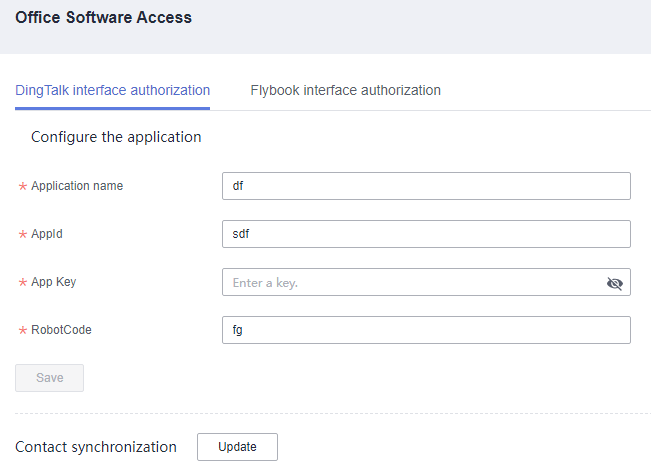
Task: Click the RobotCode label text
Action: pyautogui.click(x=61, y=330)
